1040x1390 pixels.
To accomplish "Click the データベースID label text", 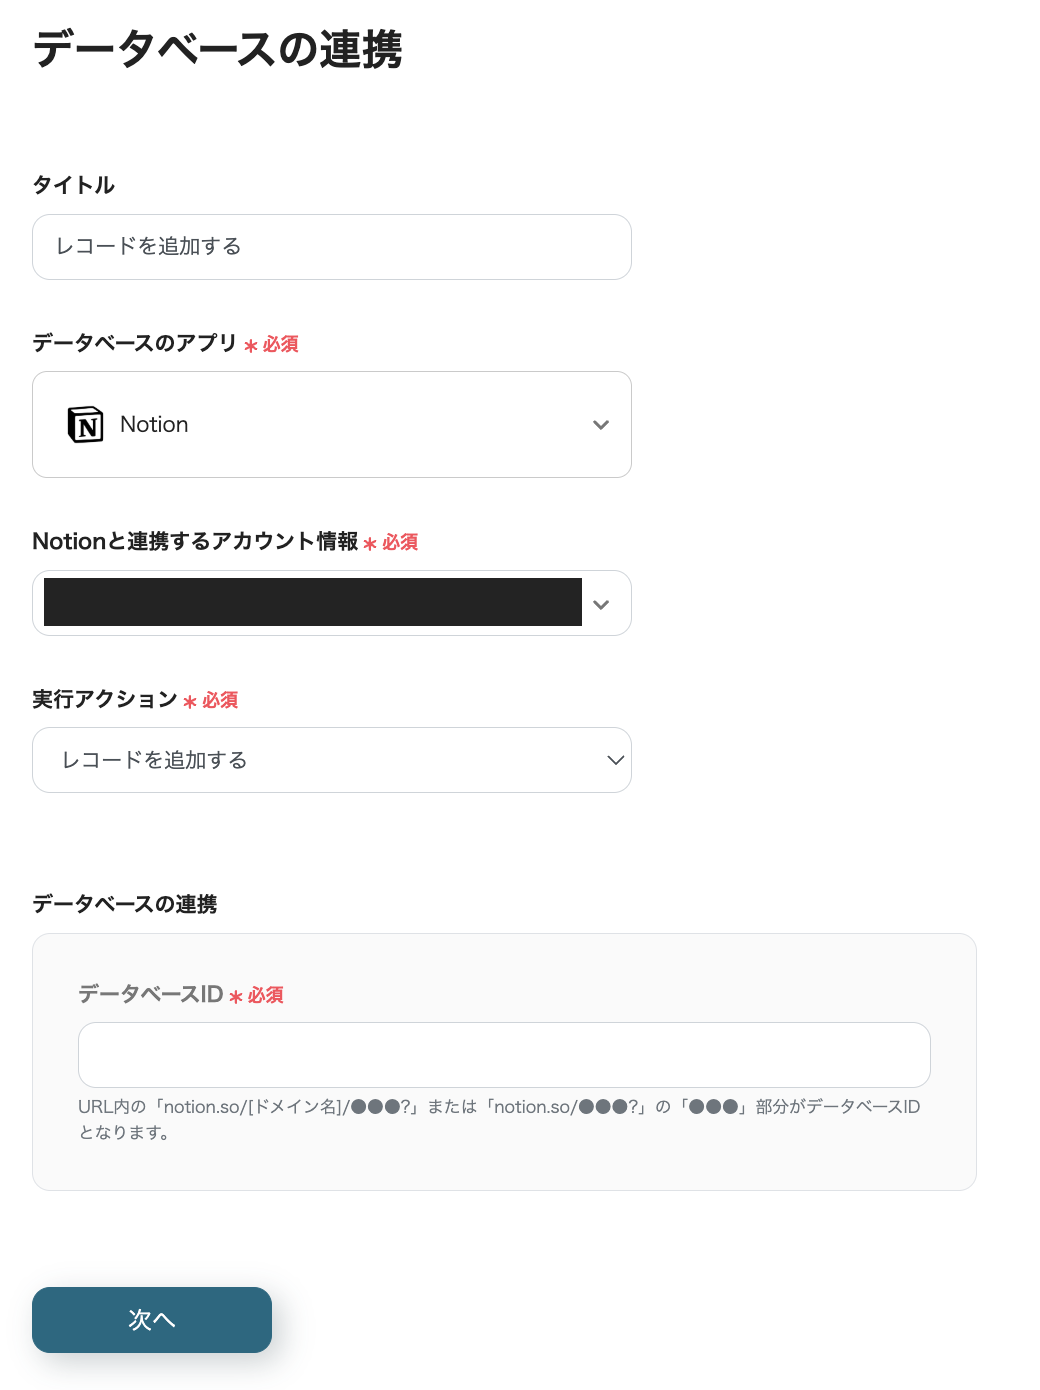I will click(150, 994).
